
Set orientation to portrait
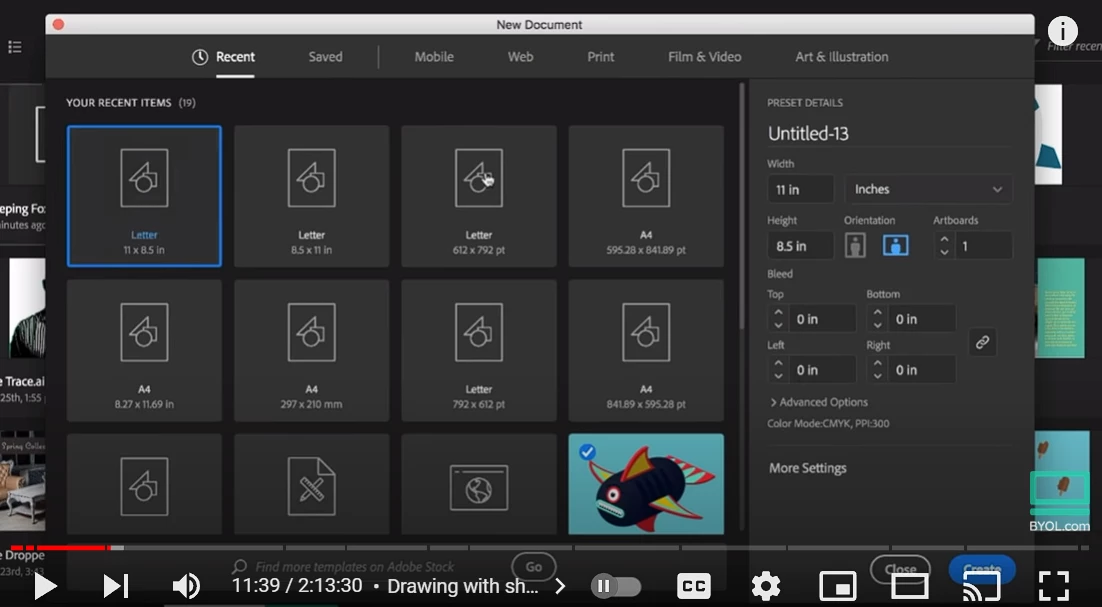click(x=855, y=246)
